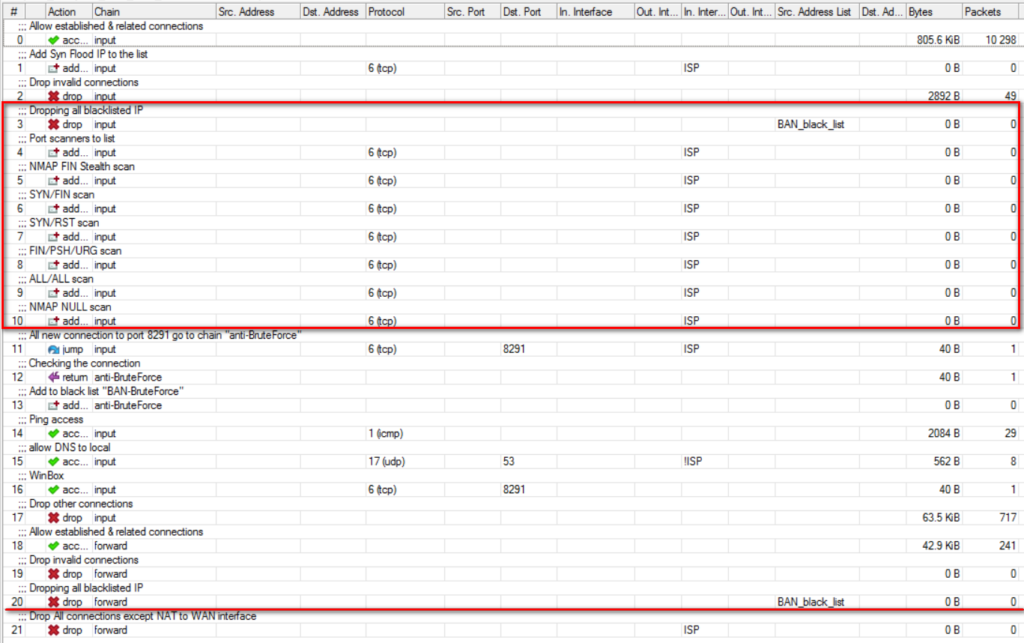Click the add-to-list icon in rule 1
The width and height of the screenshot is (1024, 643).
(54, 68)
